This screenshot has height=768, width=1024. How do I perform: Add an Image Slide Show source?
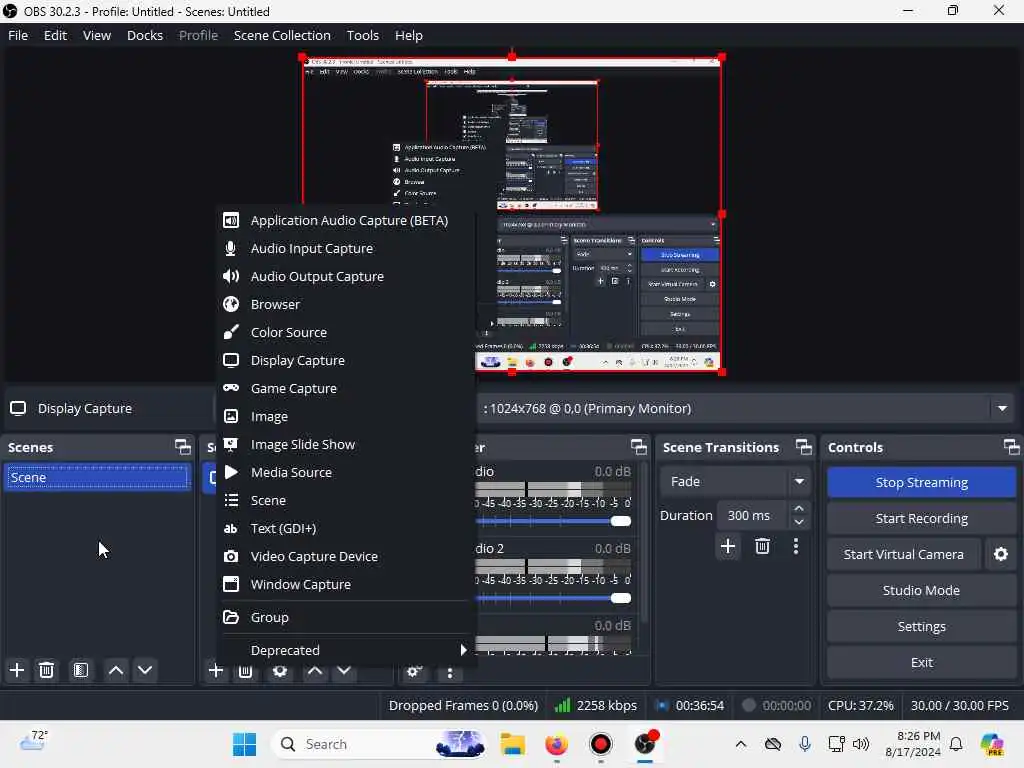pyautogui.click(x=346, y=445)
